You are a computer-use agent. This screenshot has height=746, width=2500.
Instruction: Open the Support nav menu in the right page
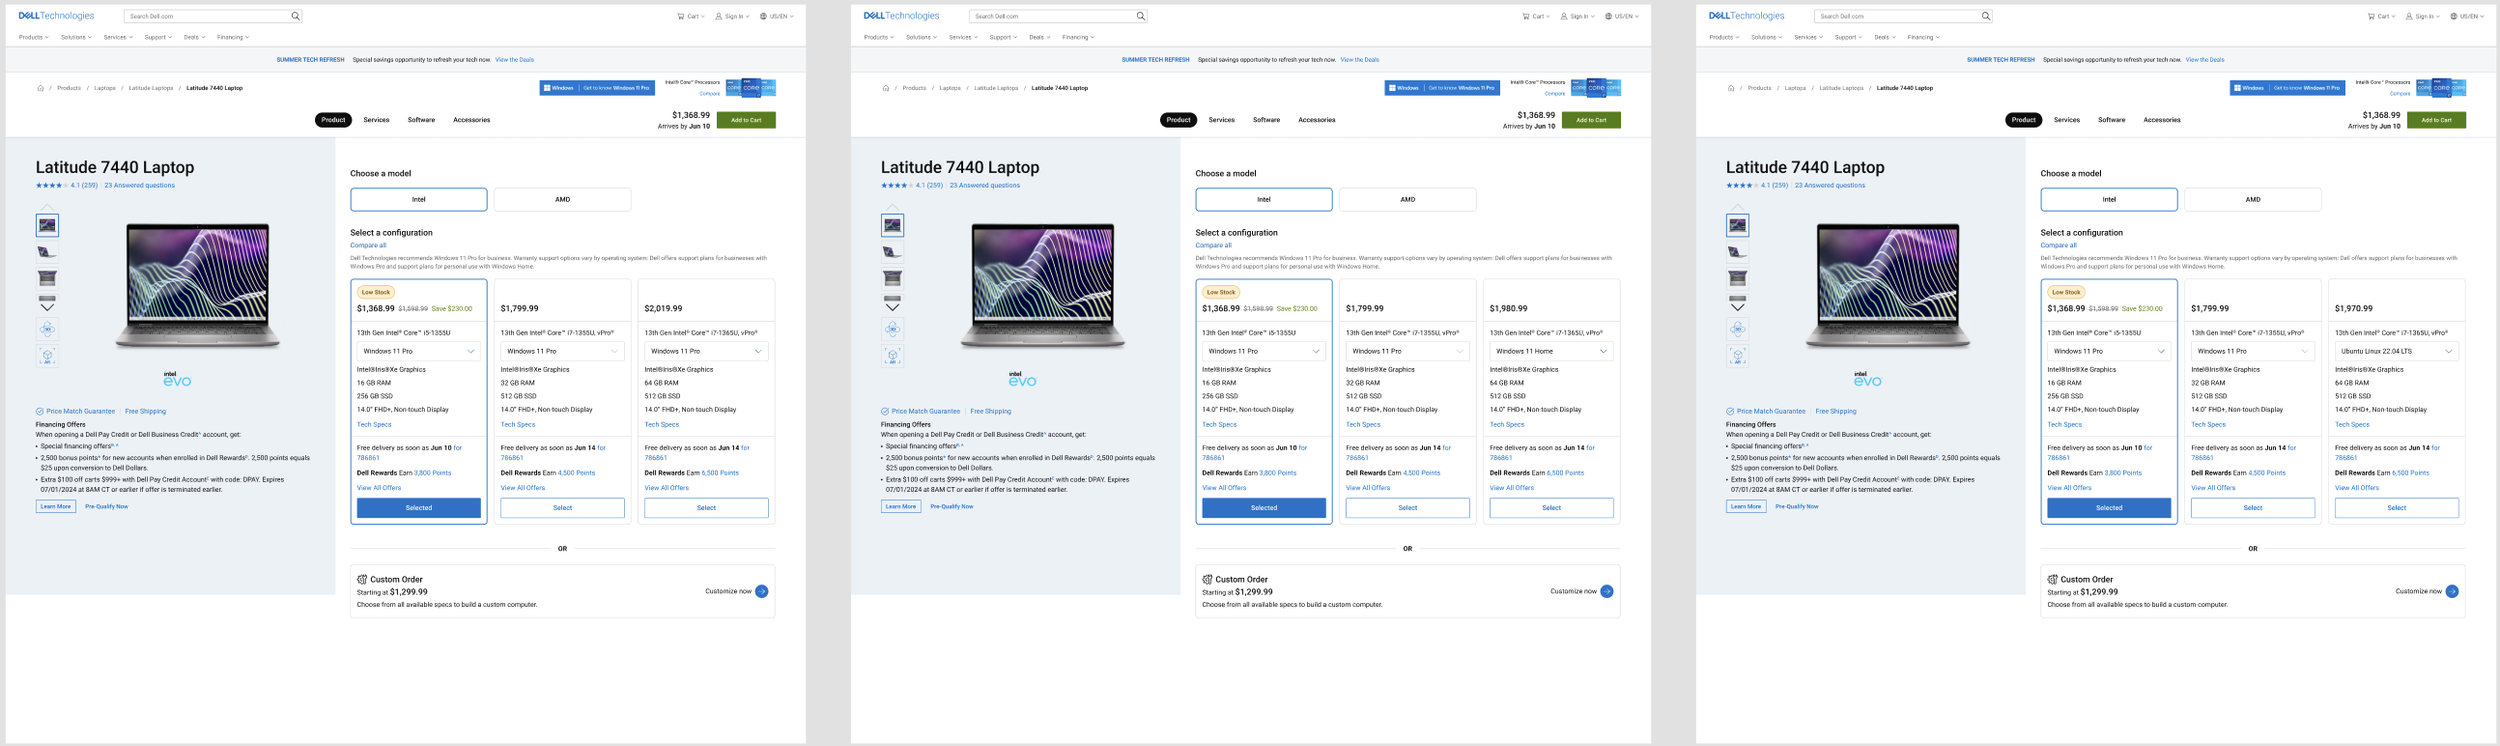[1848, 37]
